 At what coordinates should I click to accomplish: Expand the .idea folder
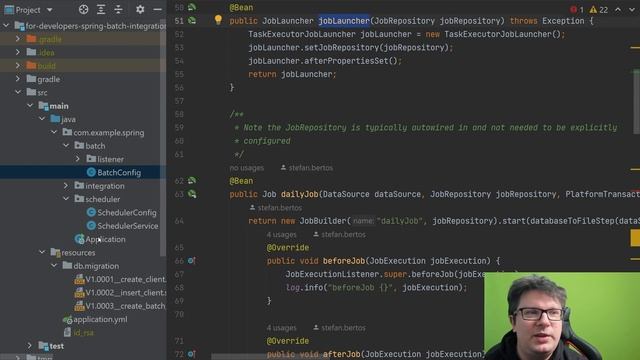click(18, 52)
